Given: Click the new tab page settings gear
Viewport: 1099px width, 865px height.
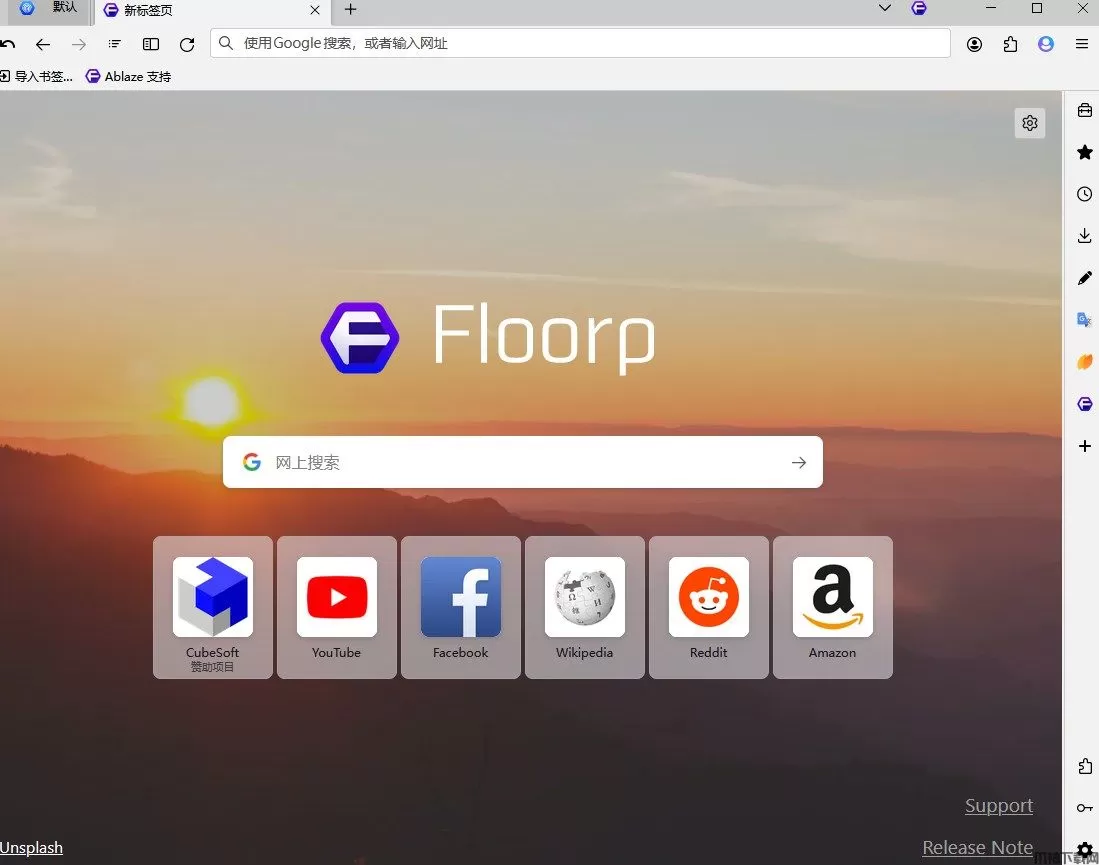Looking at the screenshot, I should coord(1030,123).
